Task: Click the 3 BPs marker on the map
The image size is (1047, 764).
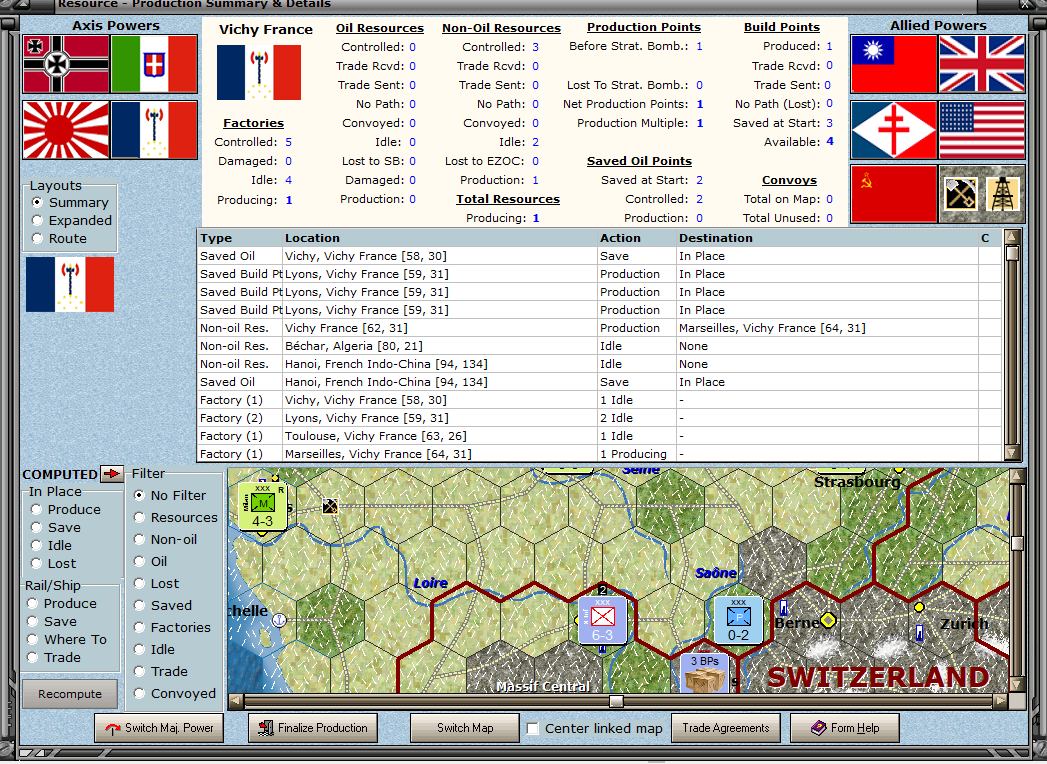Action: click(x=704, y=672)
